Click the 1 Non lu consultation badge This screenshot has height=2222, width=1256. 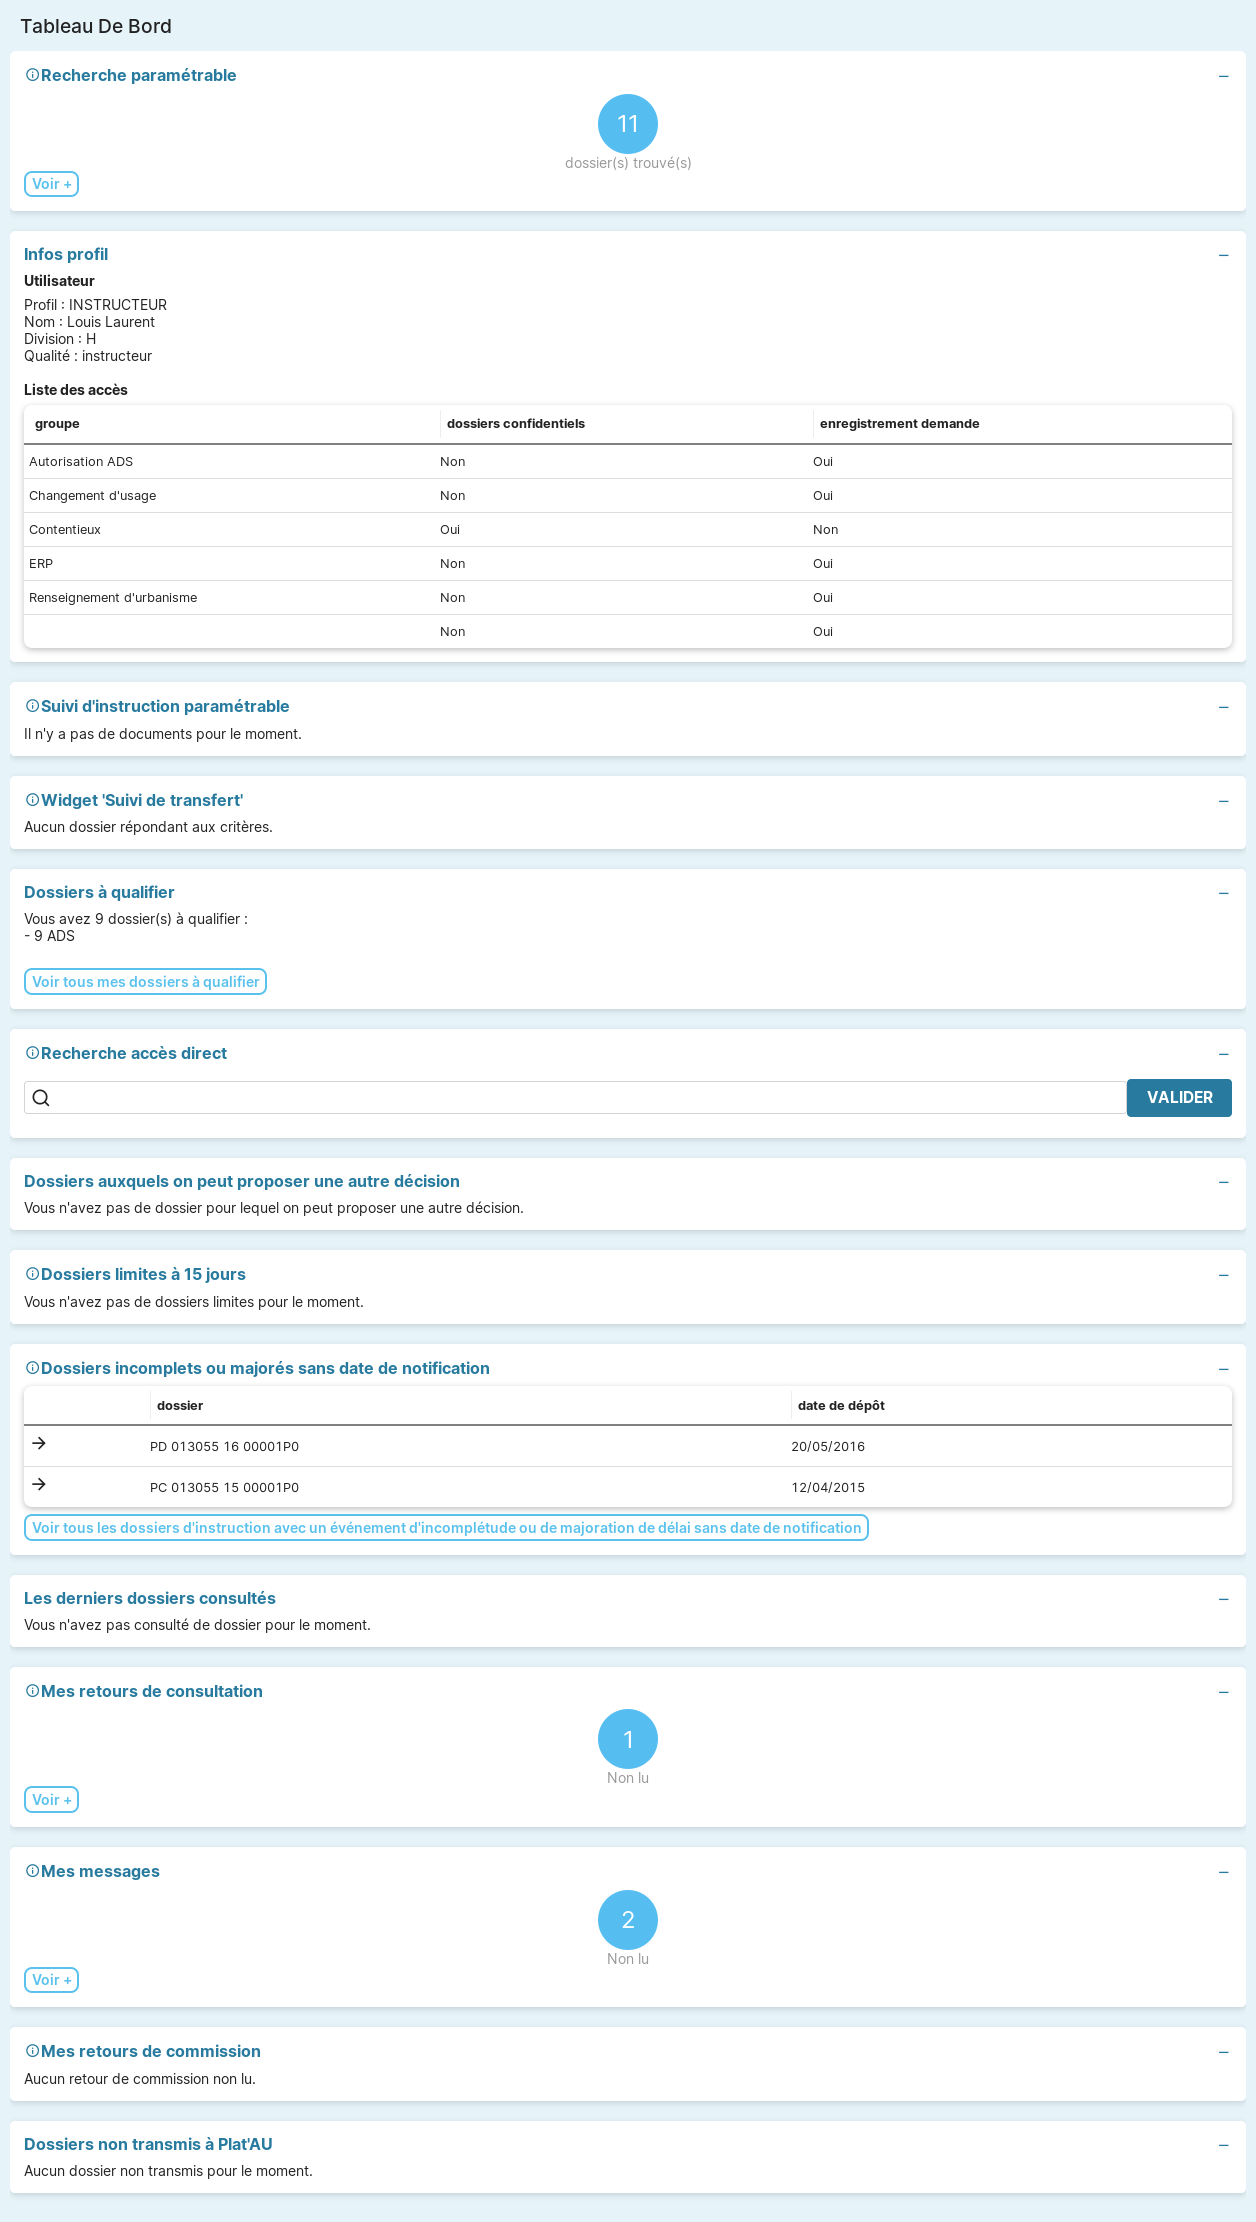tap(628, 1740)
